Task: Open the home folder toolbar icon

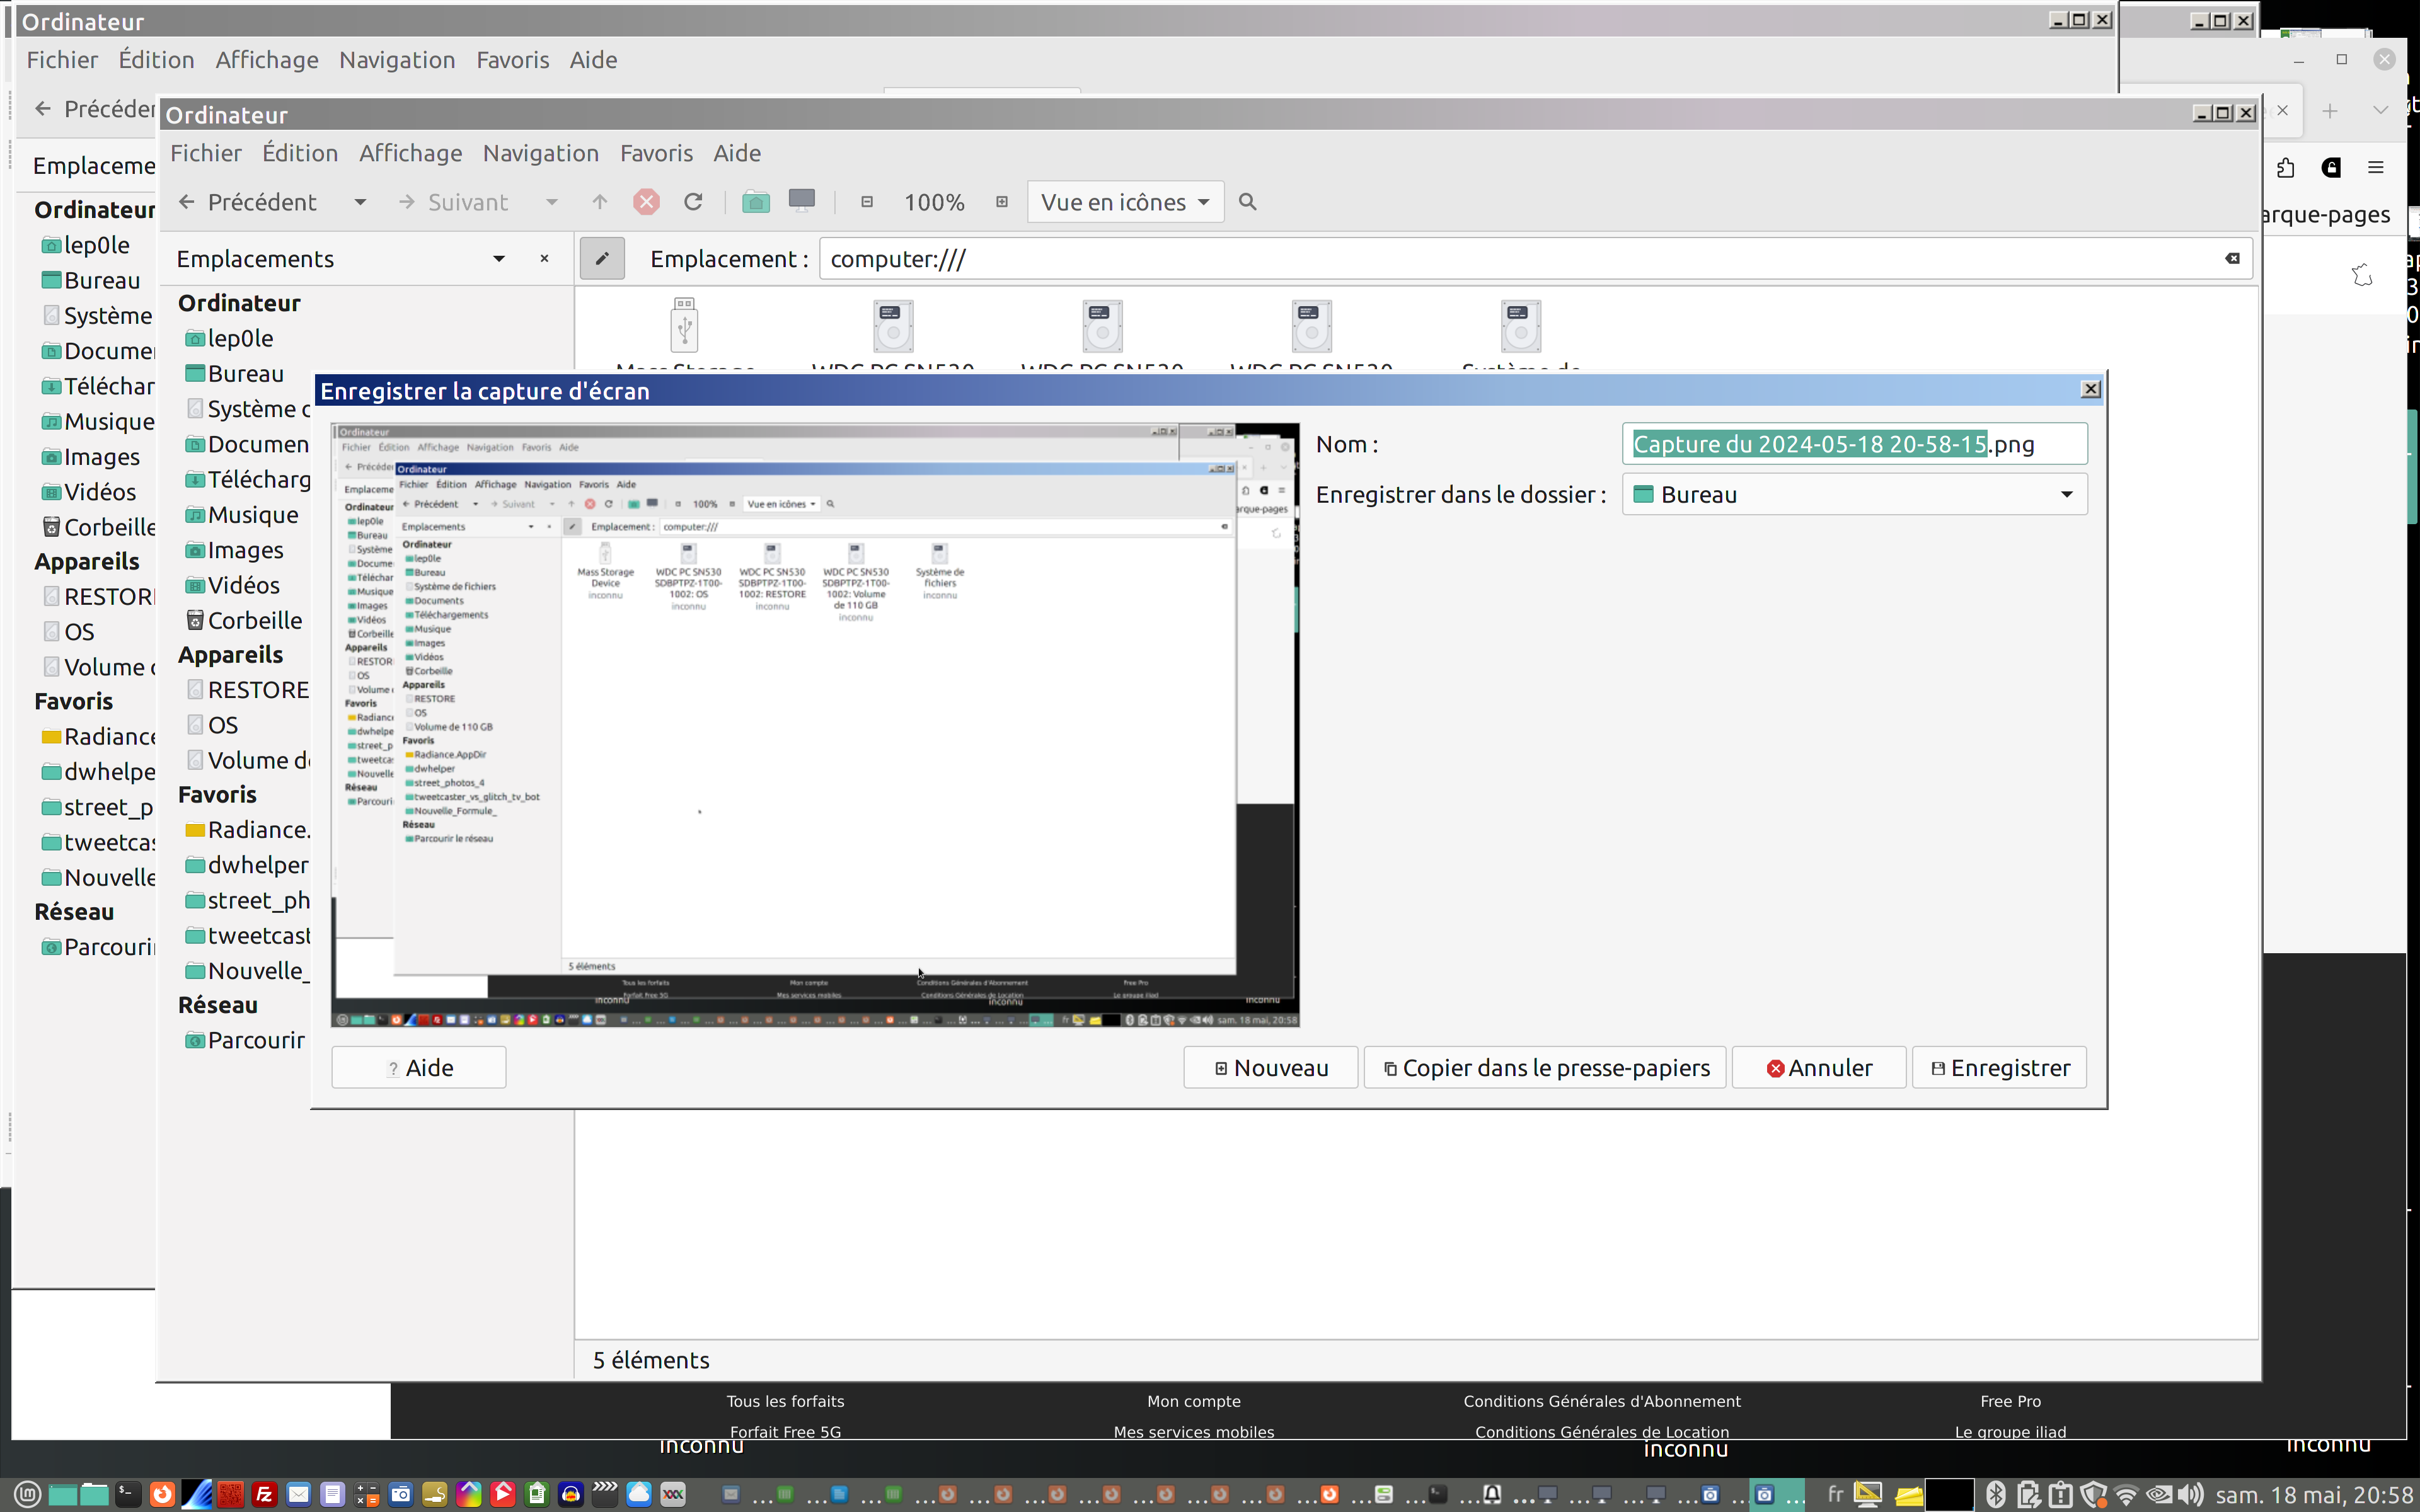Action: pyautogui.click(x=756, y=202)
